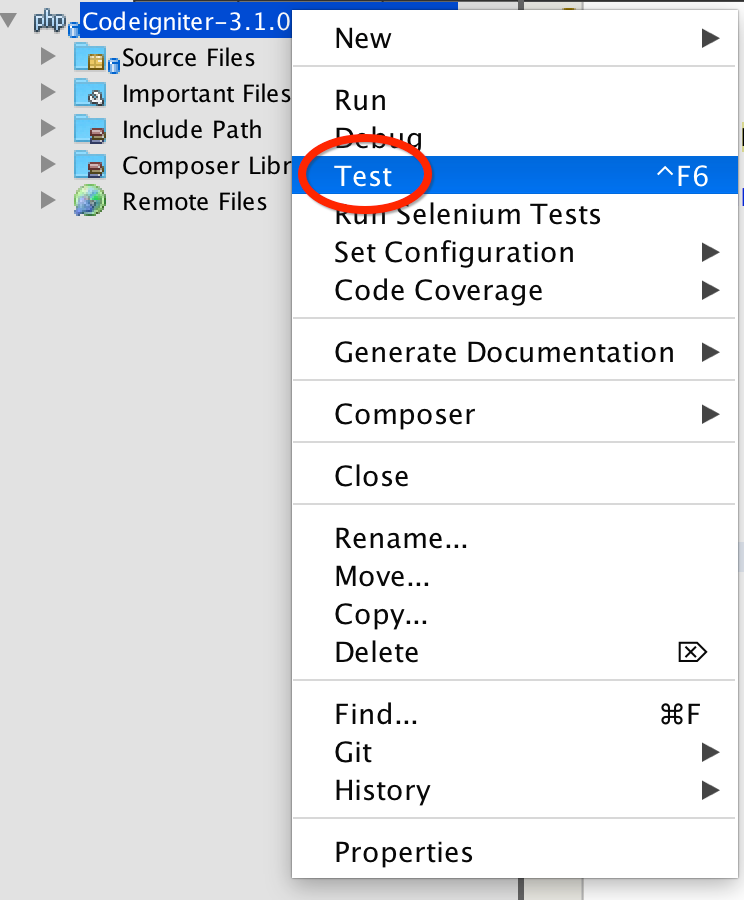Select Find... in the context menu
The height and width of the screenshot is (900, 744).
[x=515, y=714]
